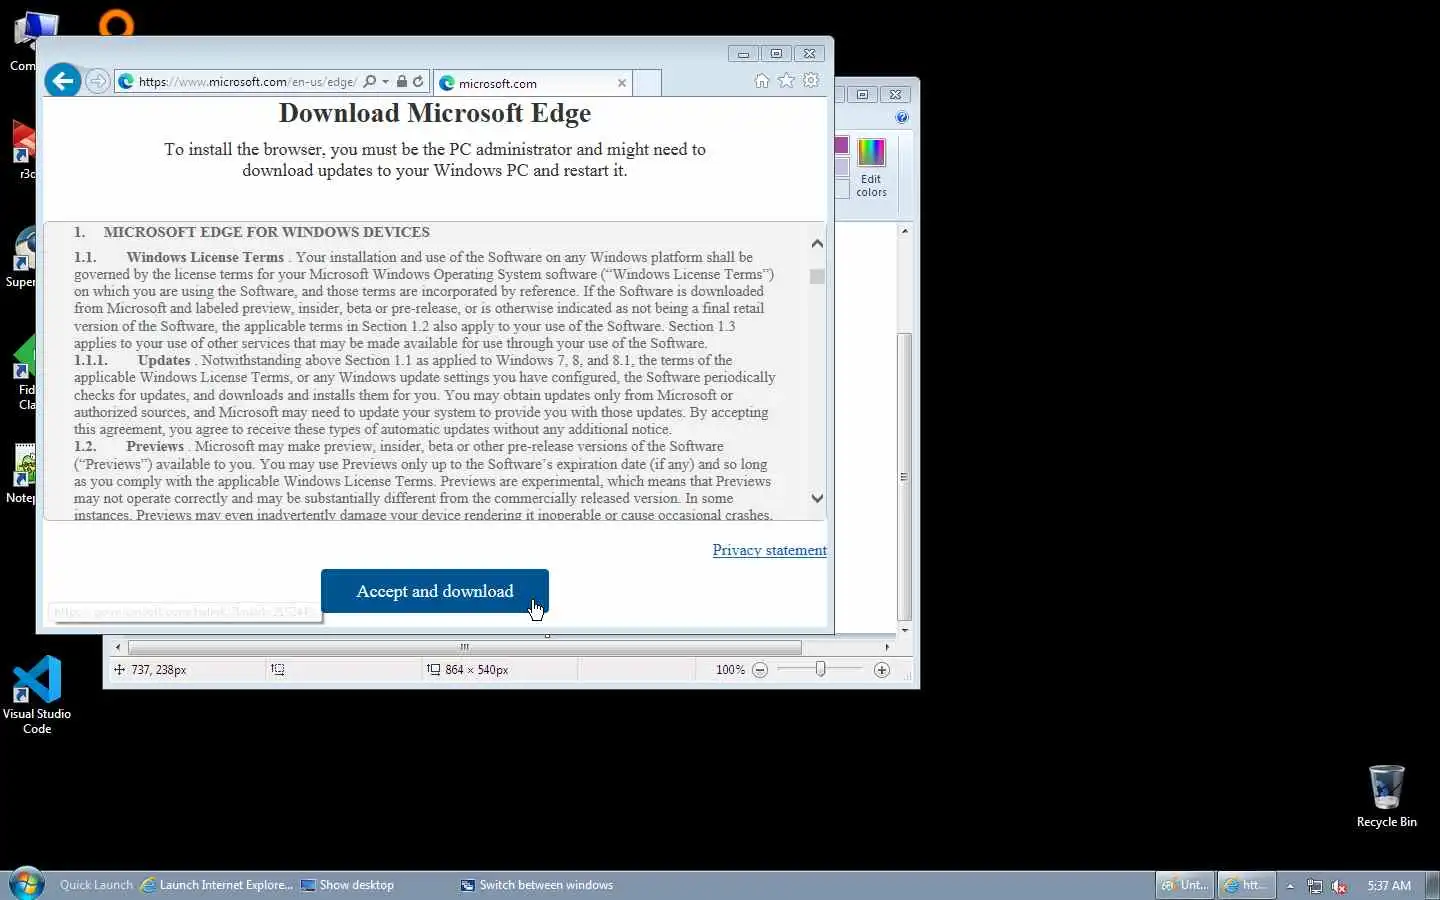Image resolution: width=1440 pixels, height=900 pixels.
Task: Zoom out with Paint minus button
Action: (x=760, y=670)
